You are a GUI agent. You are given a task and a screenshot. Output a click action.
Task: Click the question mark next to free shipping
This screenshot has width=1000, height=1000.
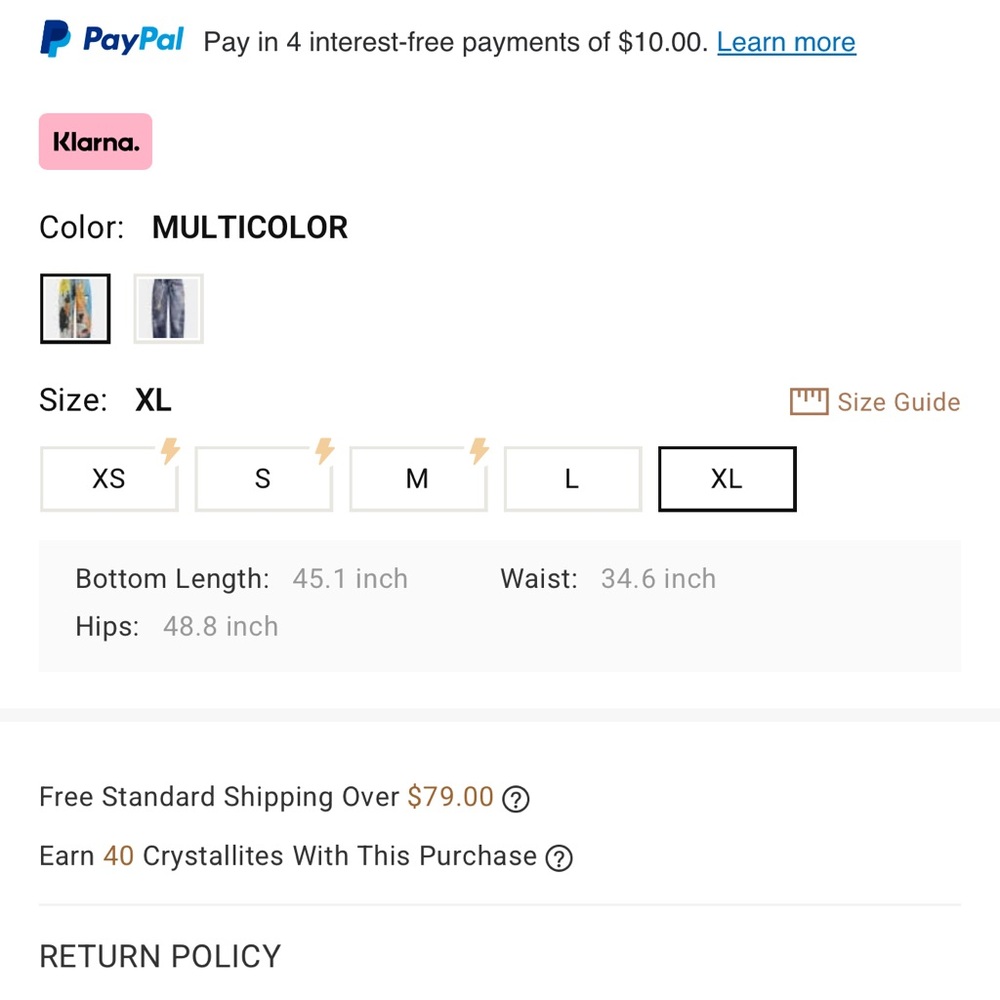click(x=515, y=799)
